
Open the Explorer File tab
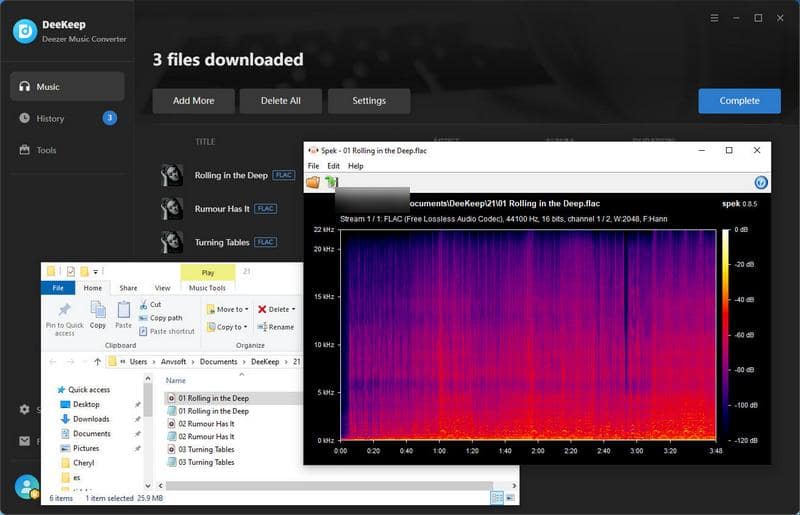[x=58, y=288]
